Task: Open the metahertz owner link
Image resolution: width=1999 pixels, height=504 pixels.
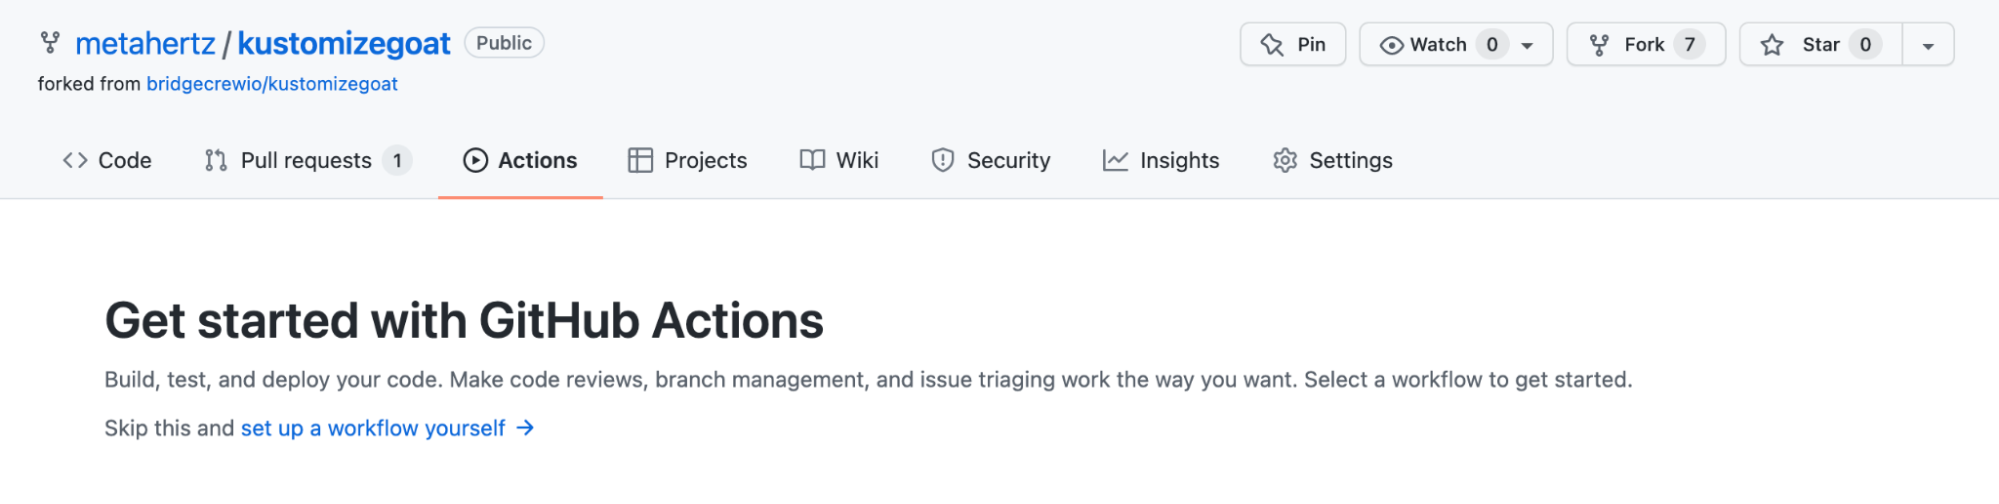Action: point(145,43)
